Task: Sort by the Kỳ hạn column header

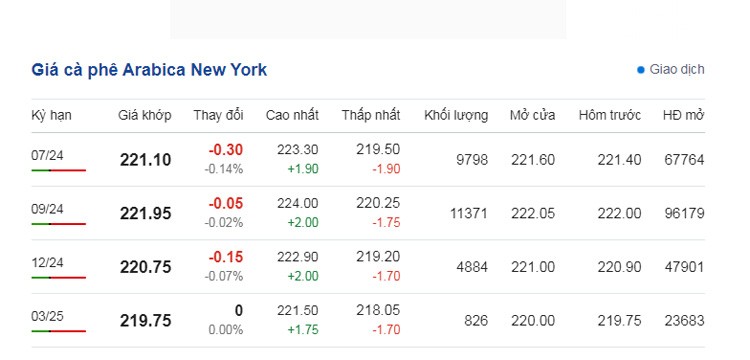Action: [x=51, y=115]
